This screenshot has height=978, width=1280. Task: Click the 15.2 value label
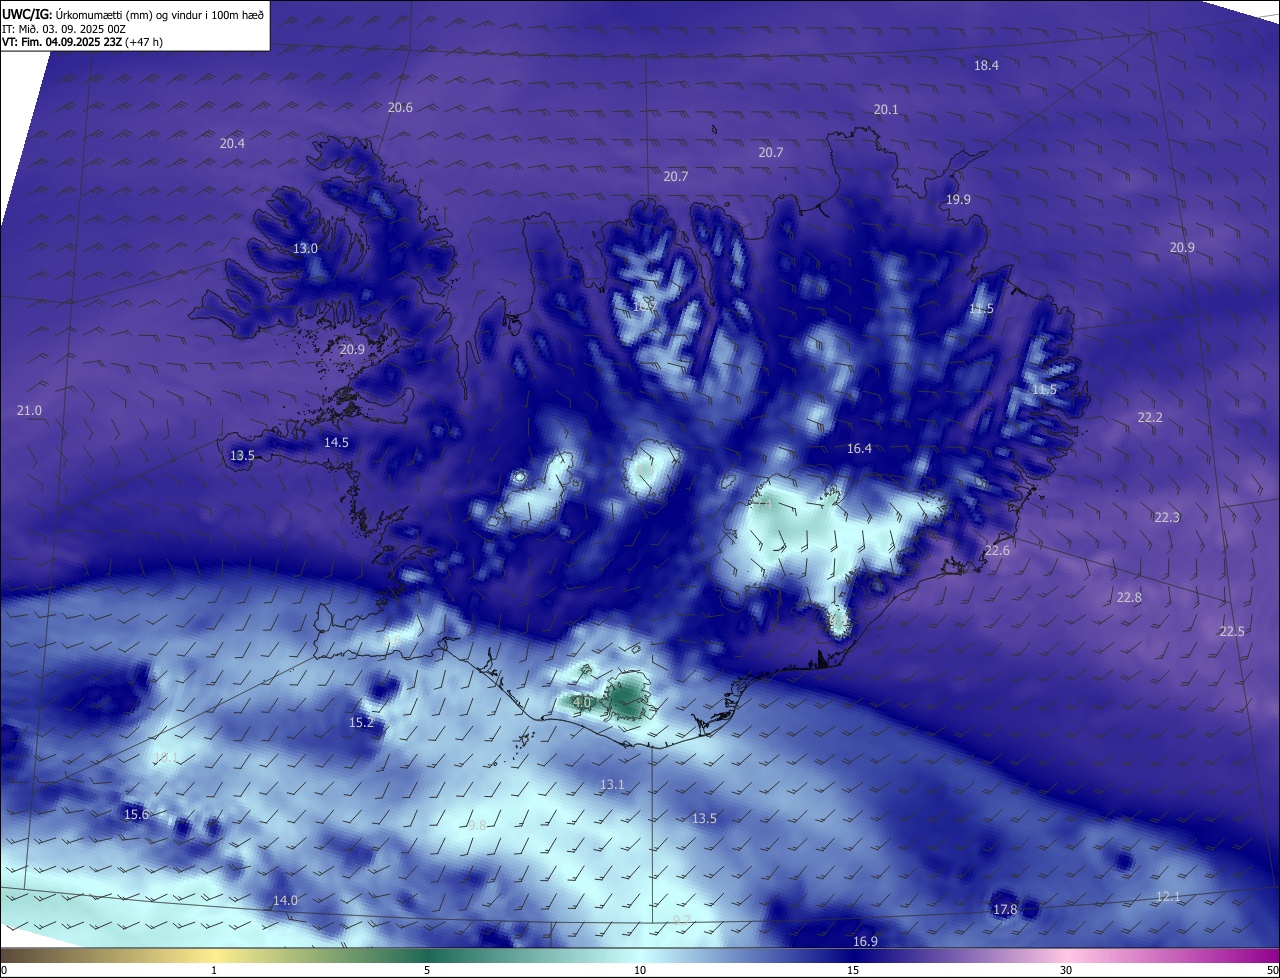pyautogui.click(x=361, y=722)
